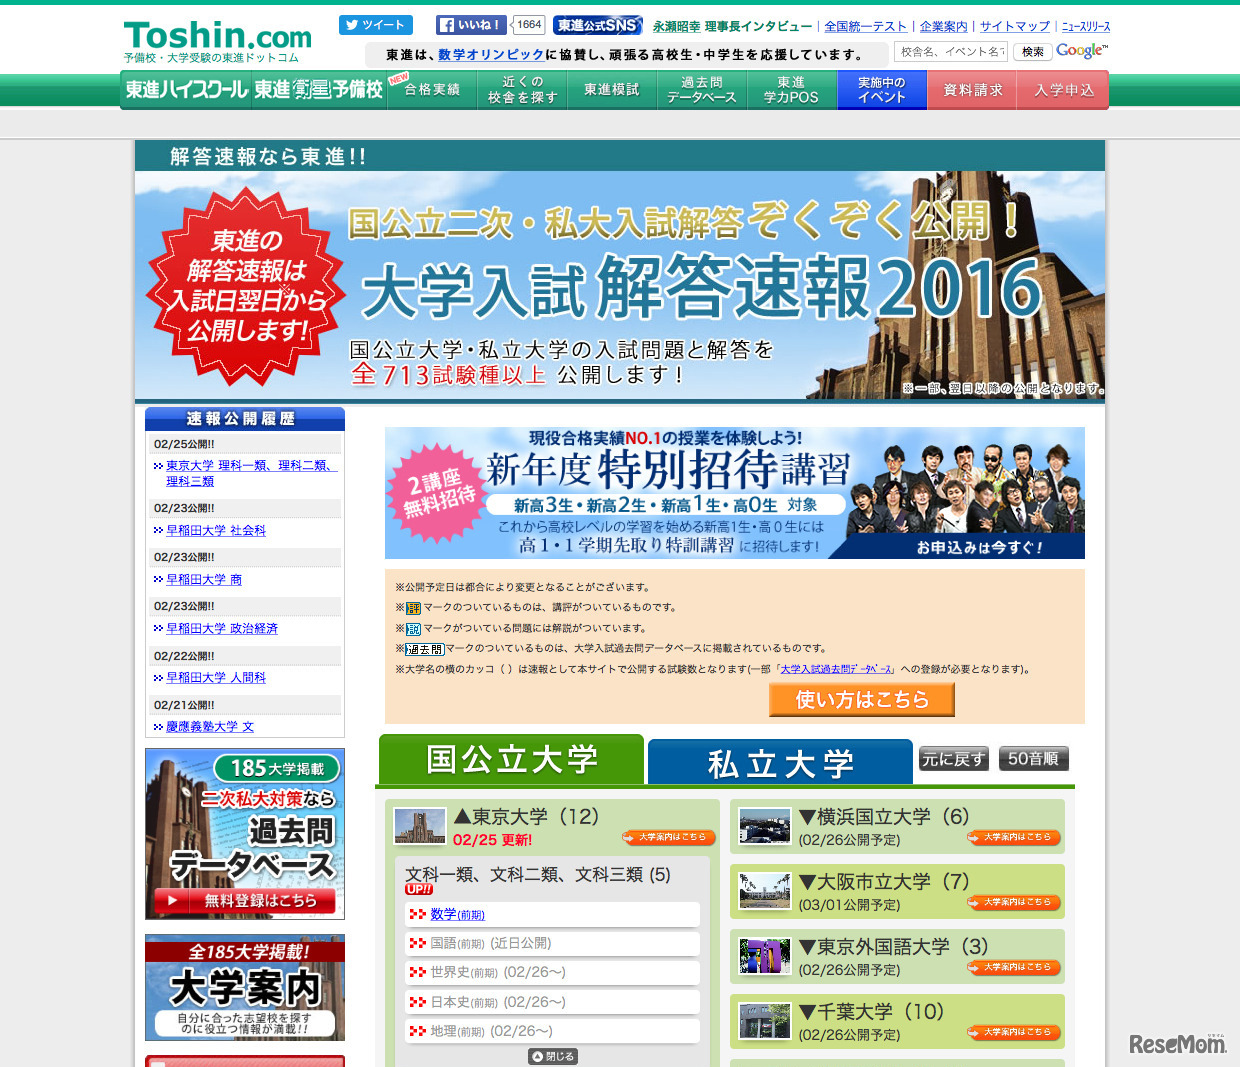This screenshot has width=1240, height=1067.
Task: Sort universities with the 50音順 button
Action: [1033, 758]
